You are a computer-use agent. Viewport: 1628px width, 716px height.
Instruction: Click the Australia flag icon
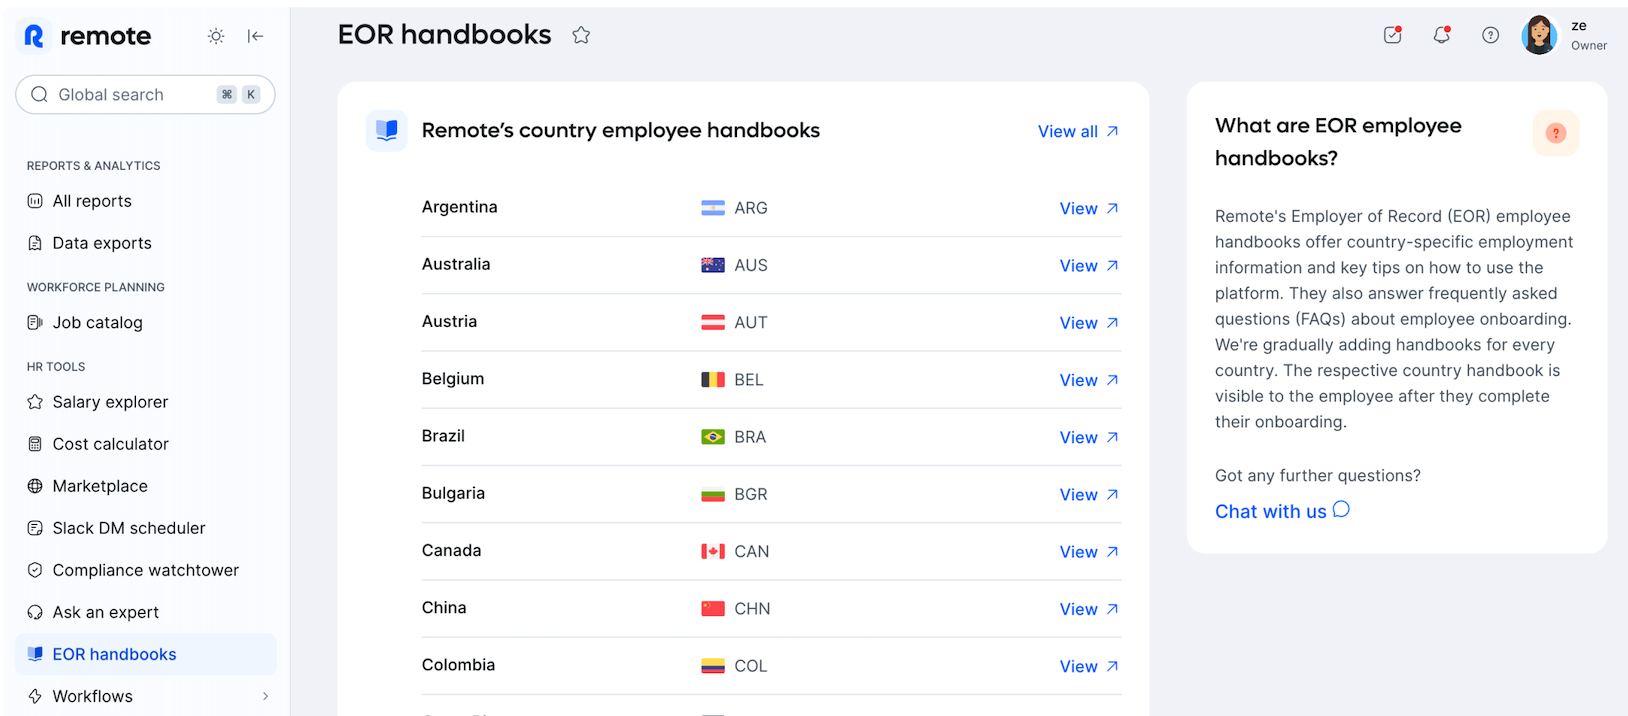(x=713, y=265)
